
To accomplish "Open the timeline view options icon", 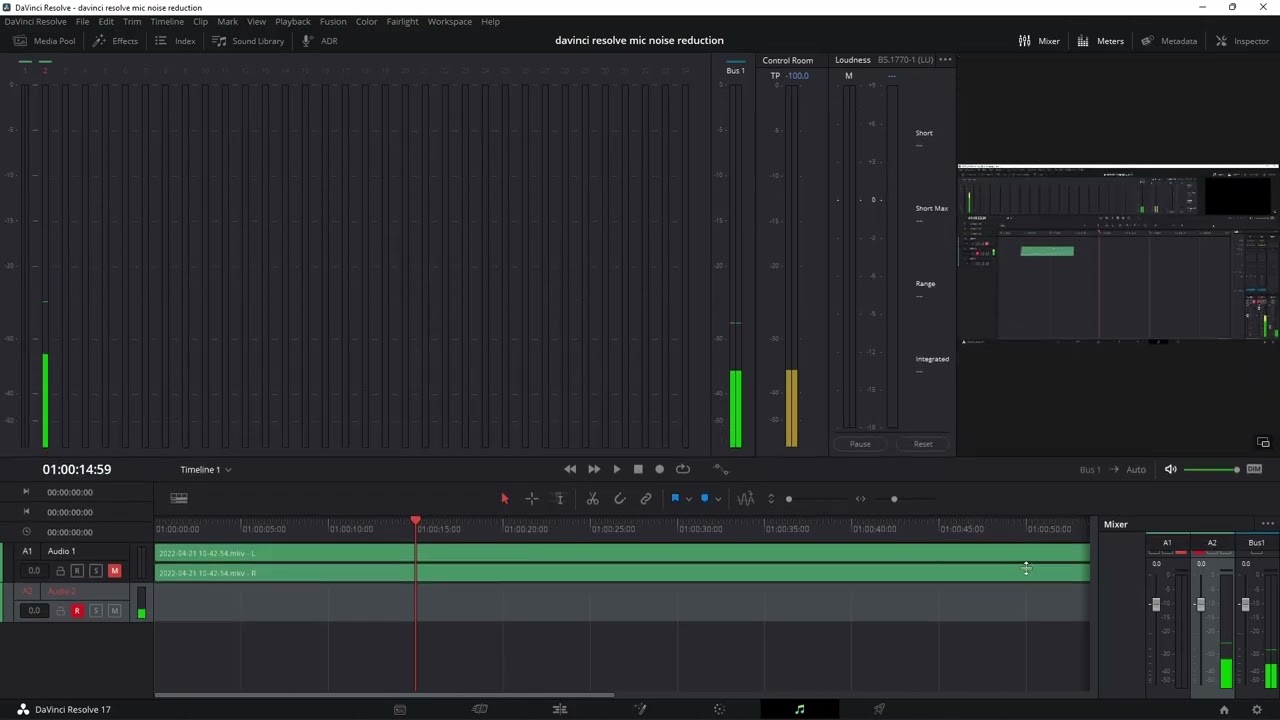I will point(179,498).
